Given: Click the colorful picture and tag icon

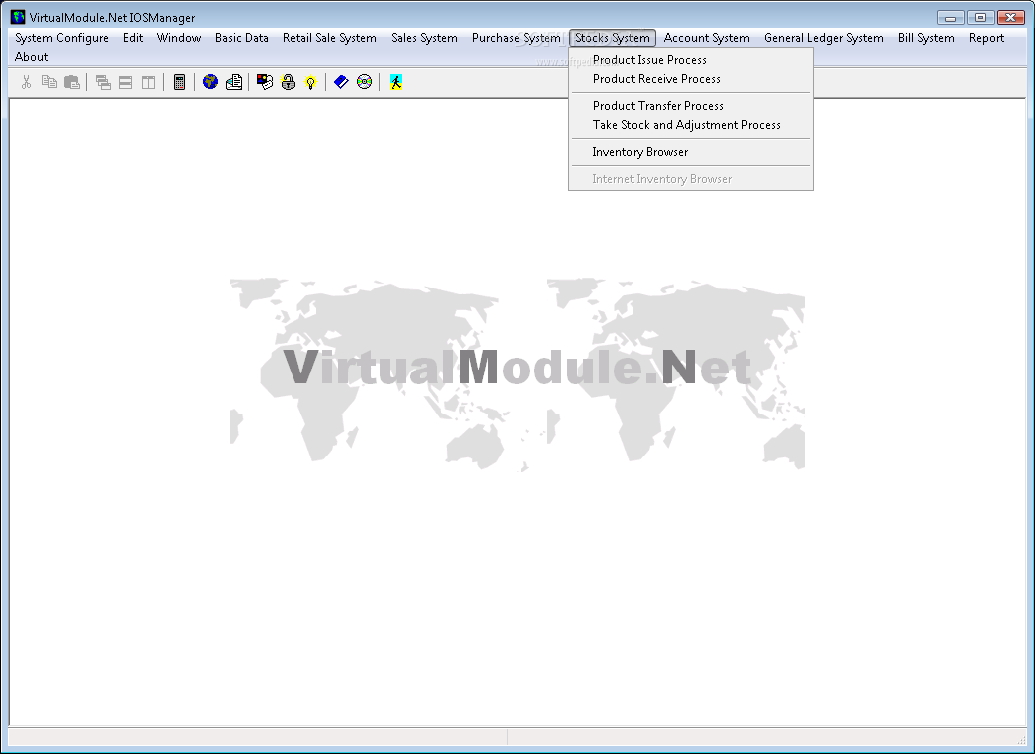Looking at the screenshot, I should [x=265, y=82].
